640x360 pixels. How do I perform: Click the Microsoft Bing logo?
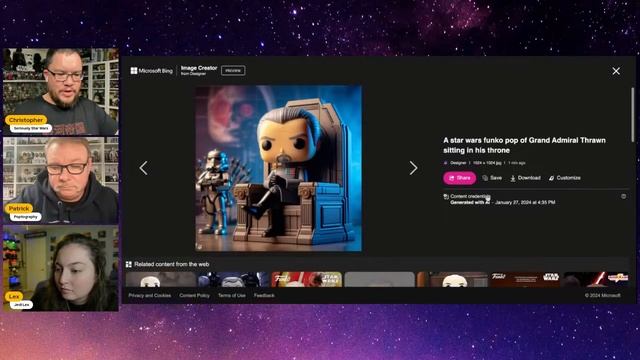tap(151, 71)
